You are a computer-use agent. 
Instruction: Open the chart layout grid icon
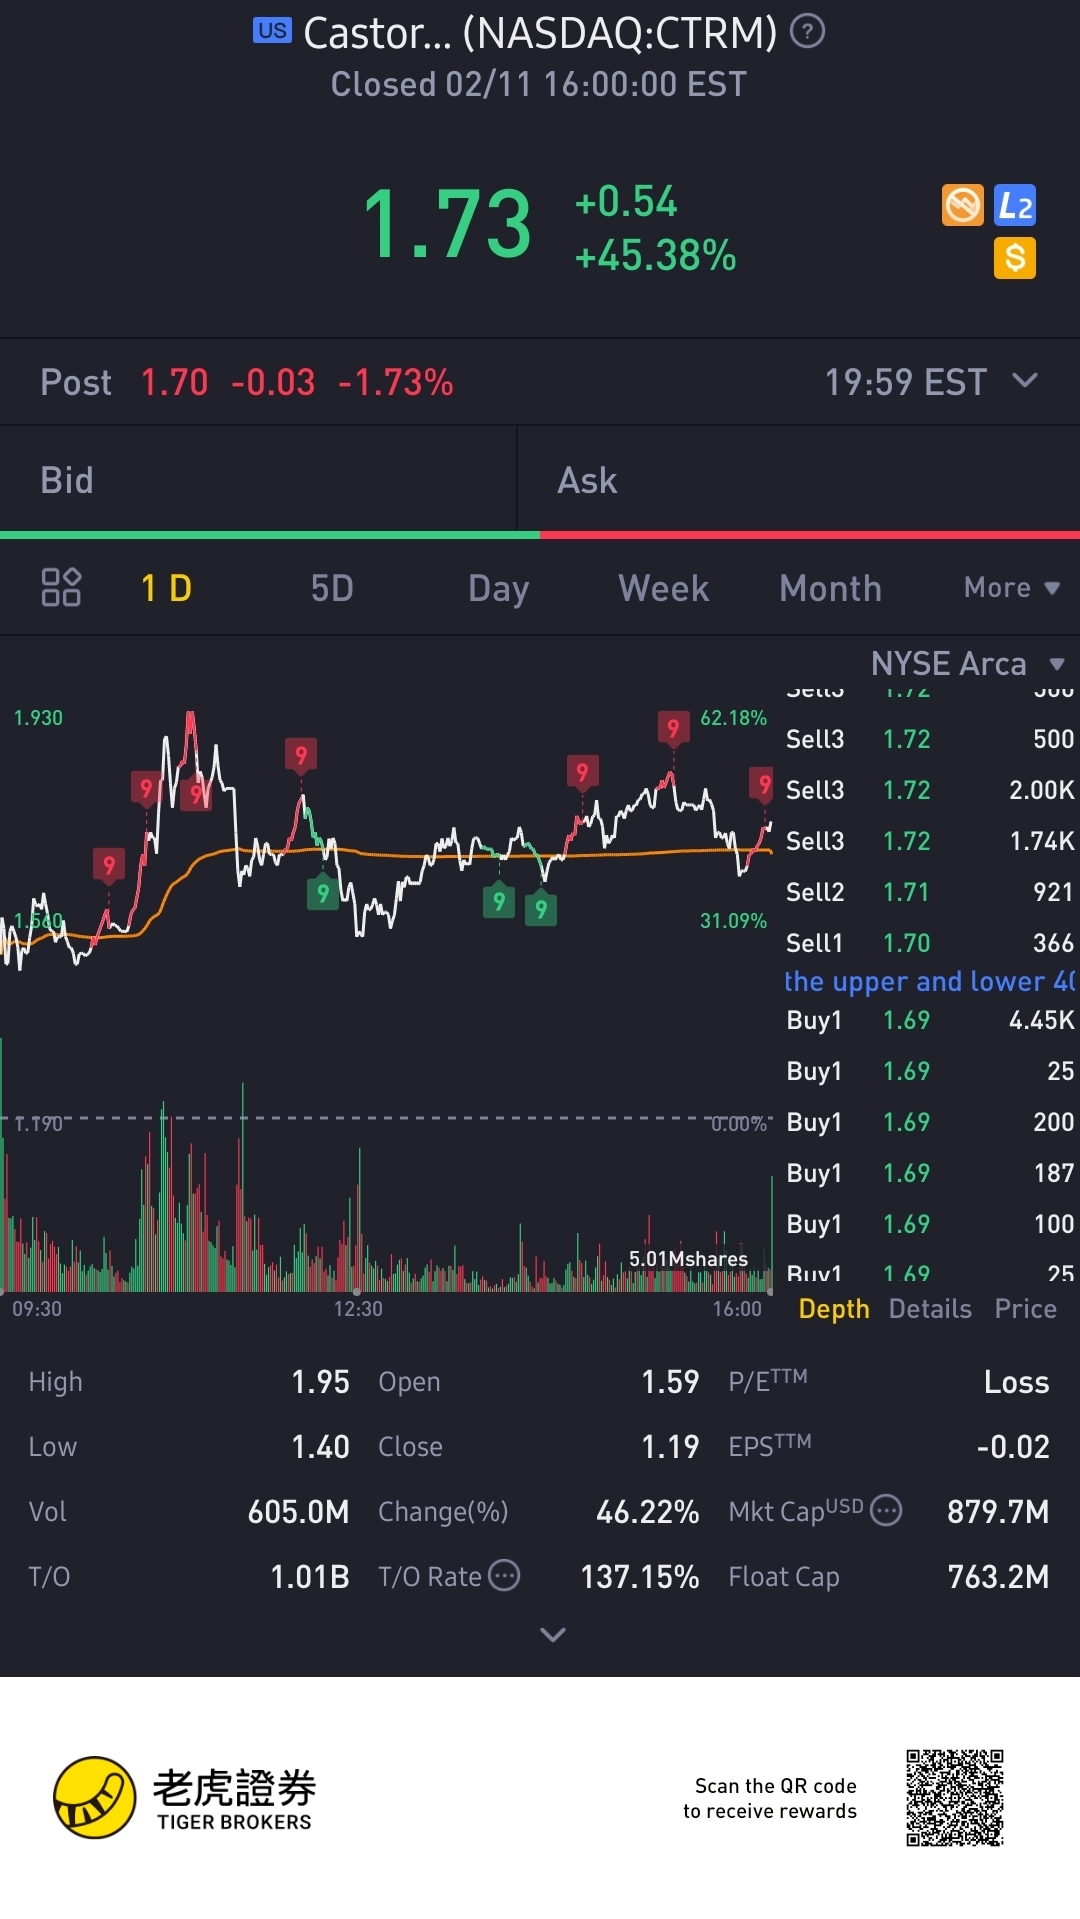coord(61,588)
